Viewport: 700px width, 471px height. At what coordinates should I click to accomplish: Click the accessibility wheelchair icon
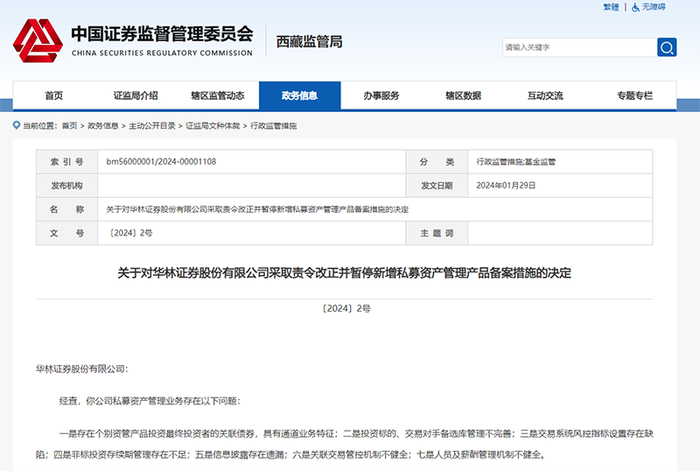point(635,7)
